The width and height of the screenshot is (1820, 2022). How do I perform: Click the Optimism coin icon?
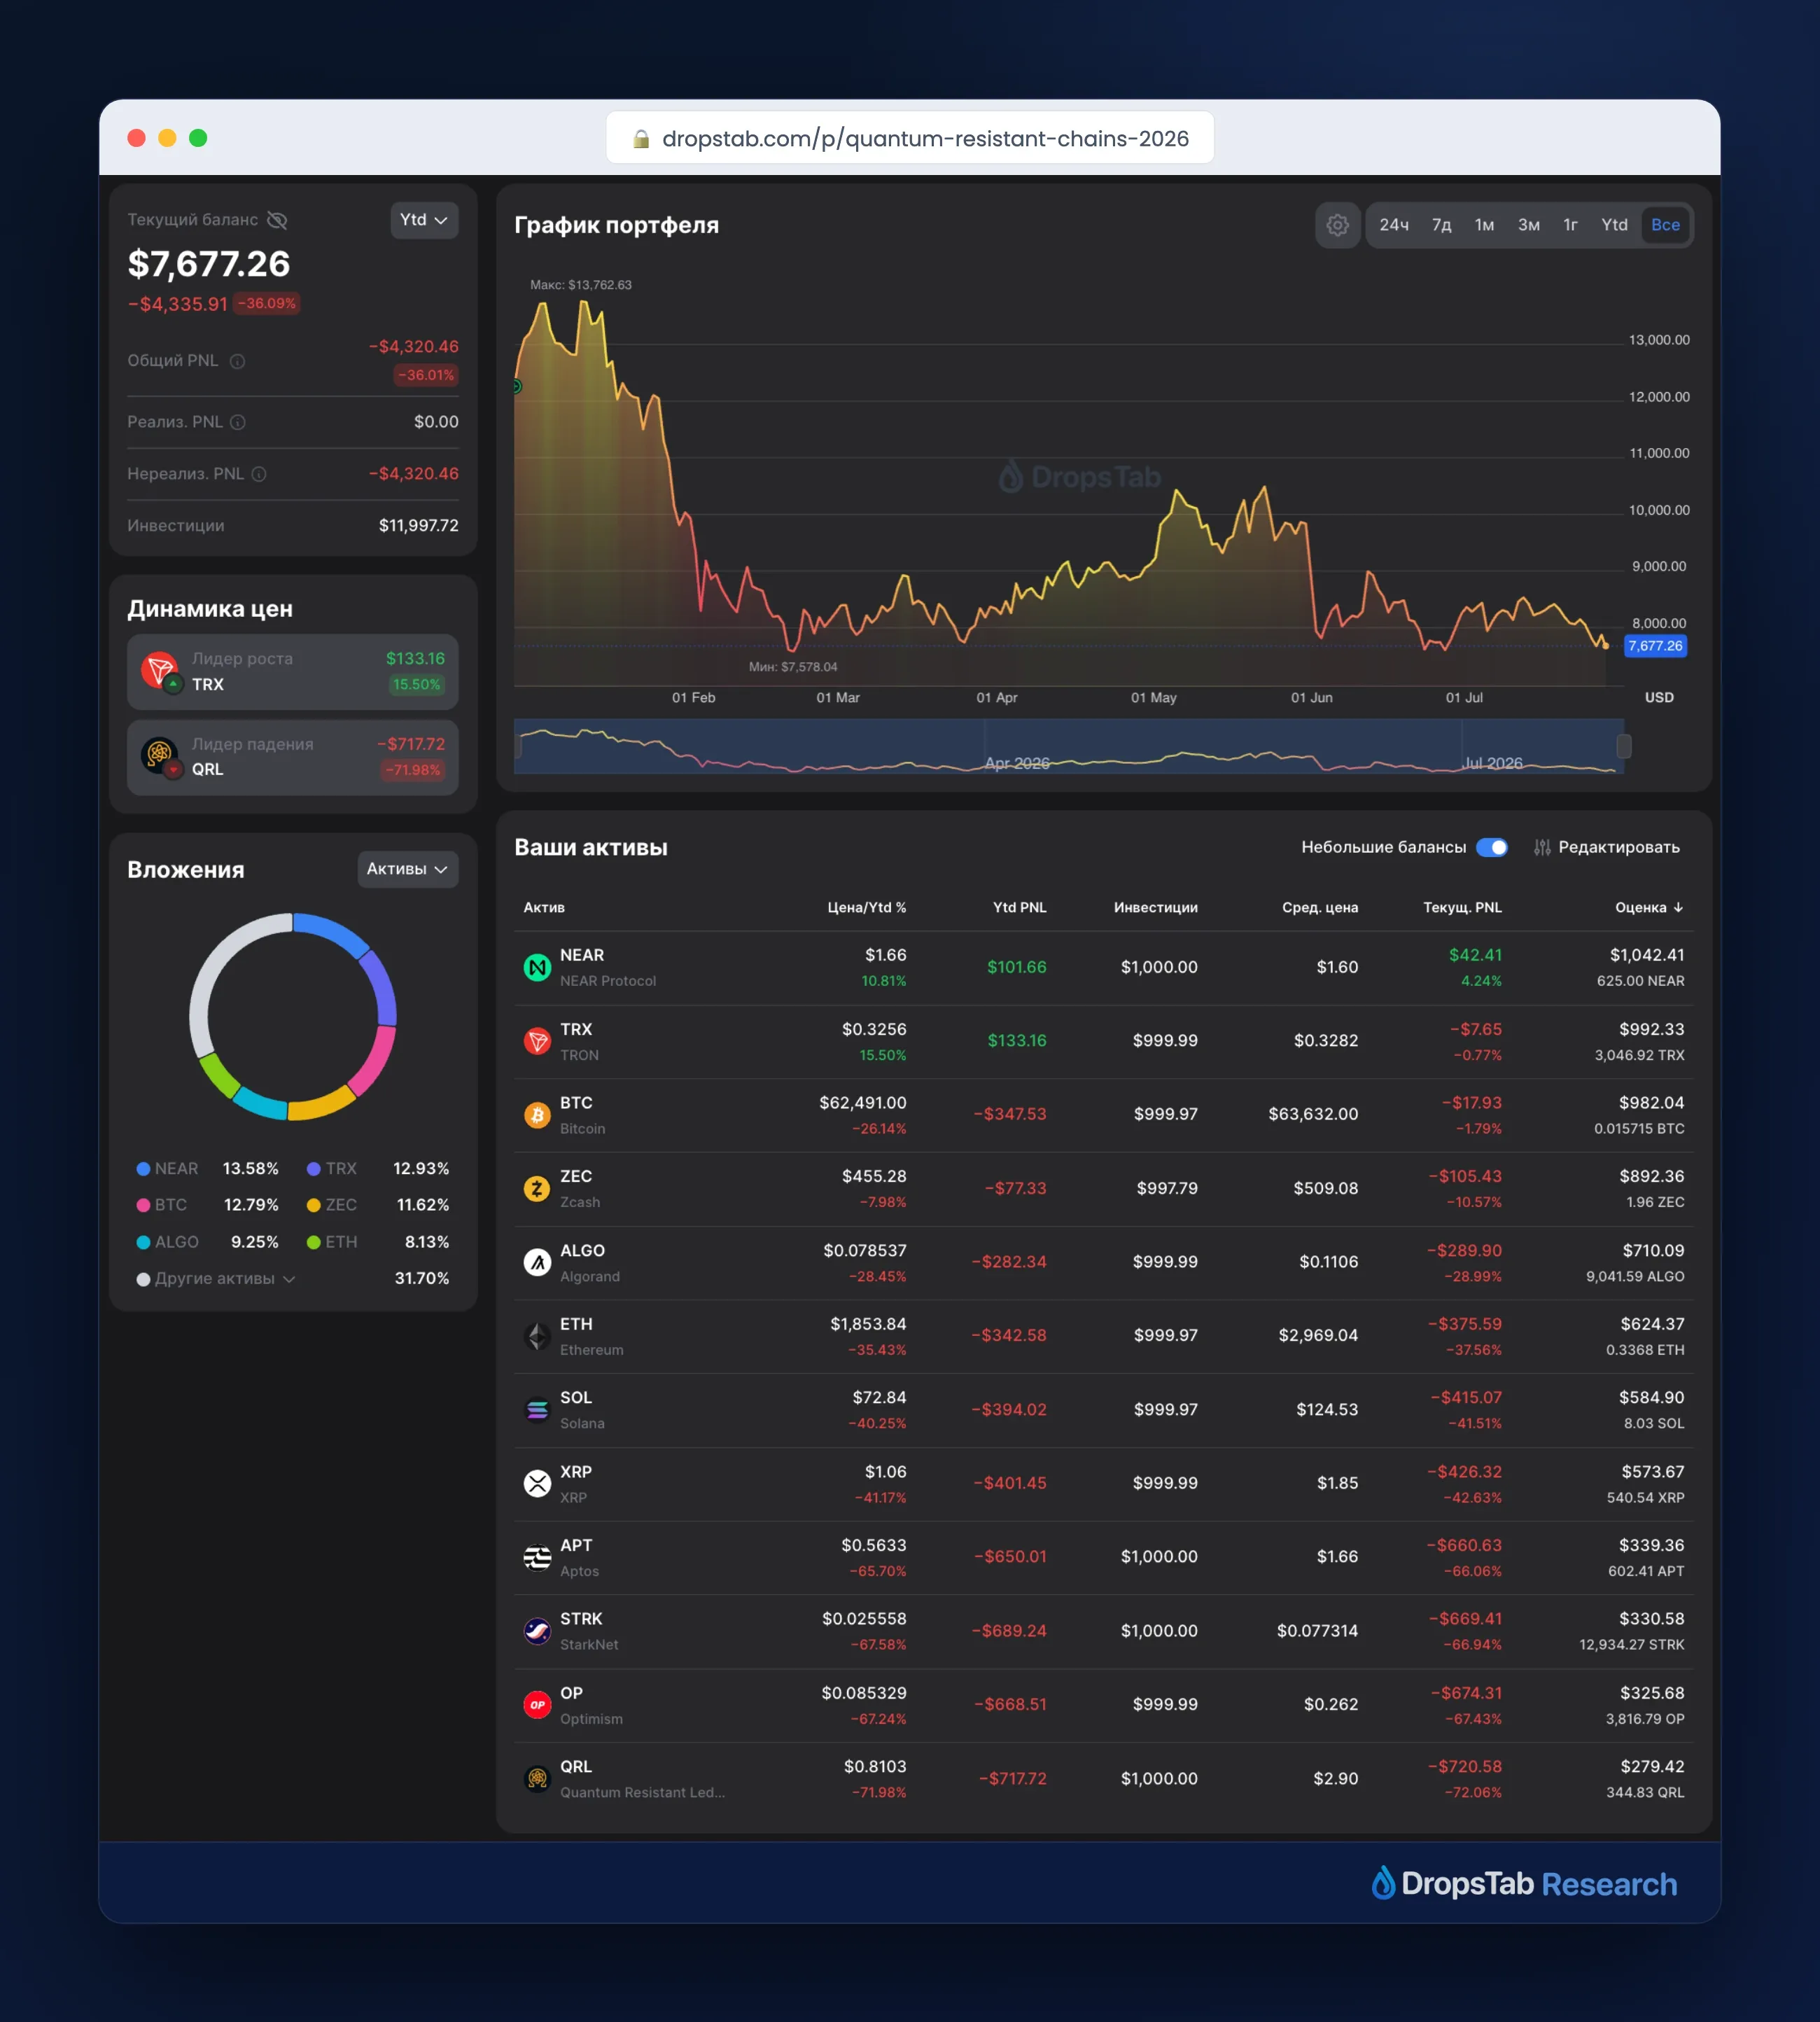click(x=537, y=1705)
